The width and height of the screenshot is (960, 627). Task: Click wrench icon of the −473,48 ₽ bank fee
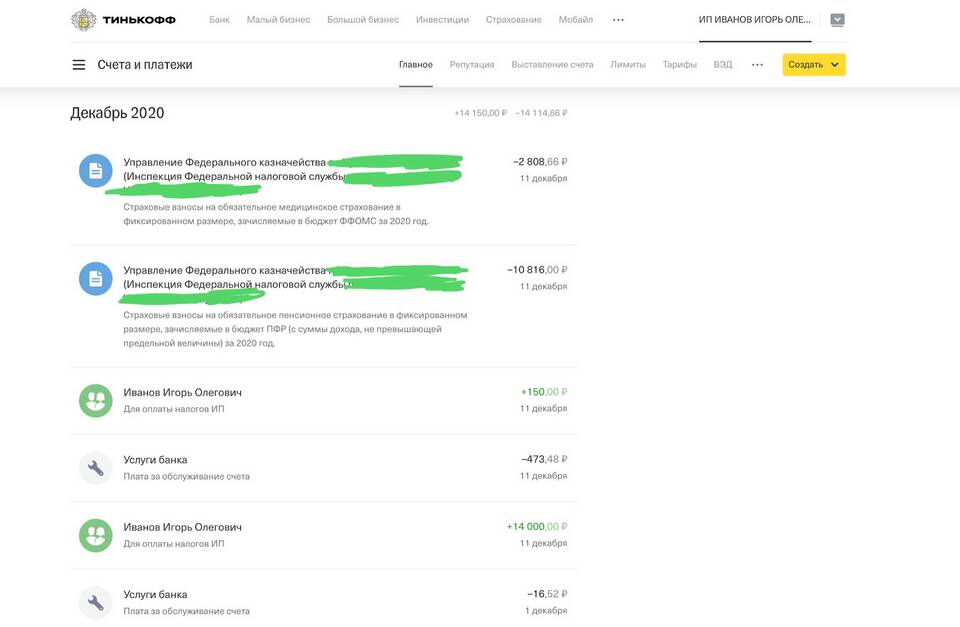click(95, 468)
